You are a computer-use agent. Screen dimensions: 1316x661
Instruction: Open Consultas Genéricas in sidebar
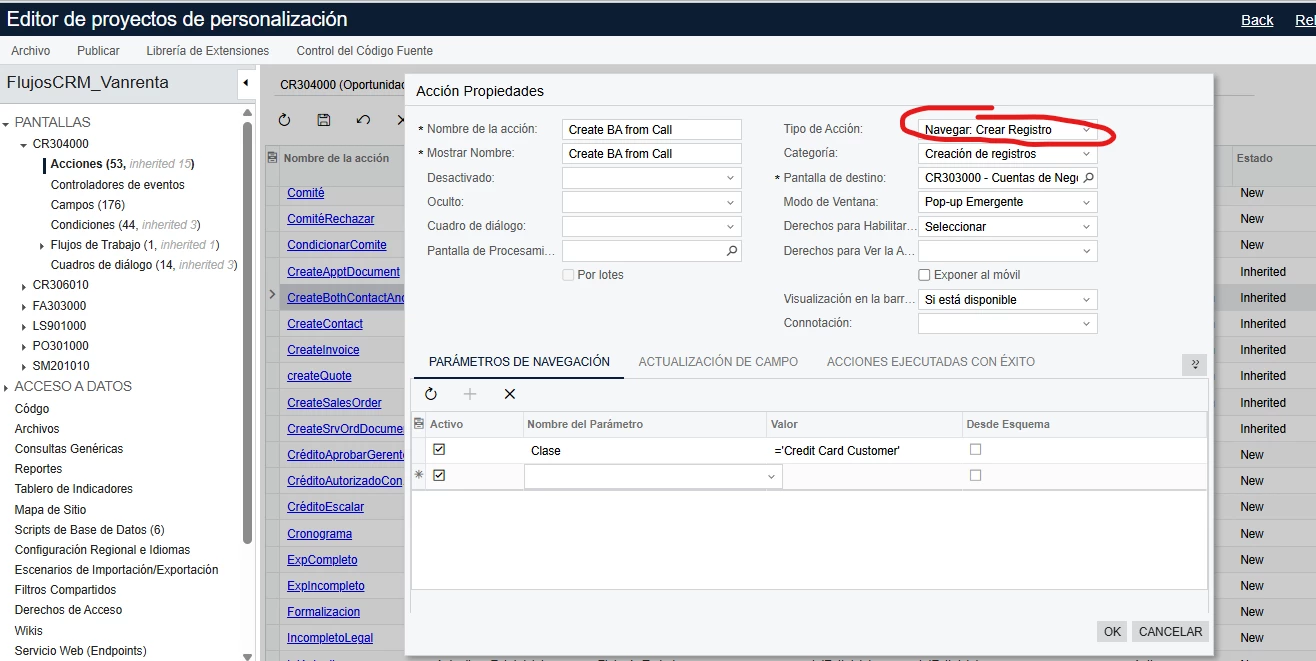(69, 449)
